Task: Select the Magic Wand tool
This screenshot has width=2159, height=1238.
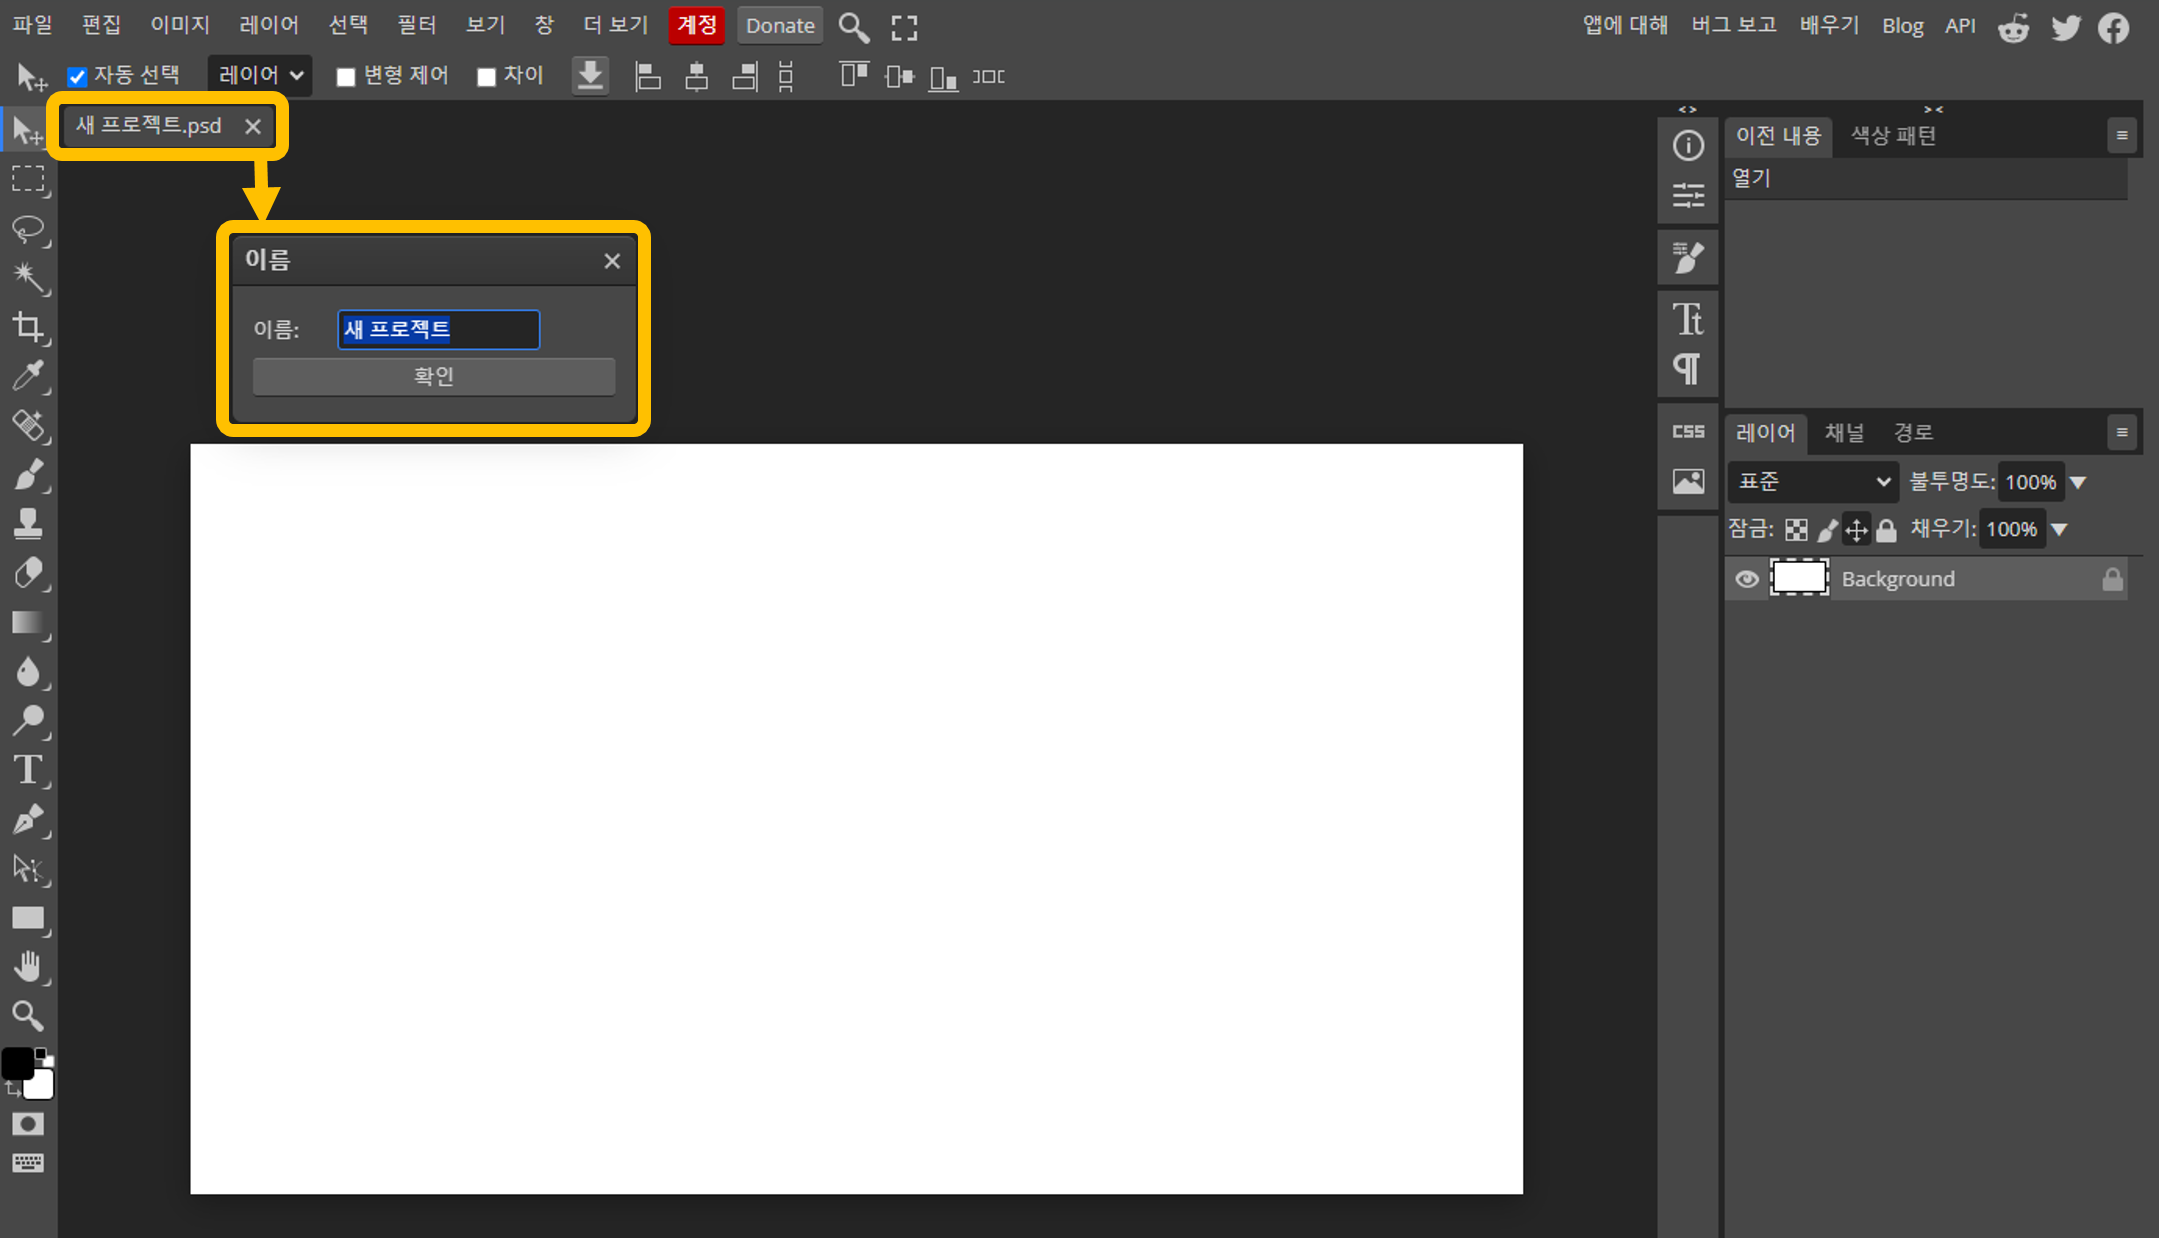Action: tap(28, 277)
